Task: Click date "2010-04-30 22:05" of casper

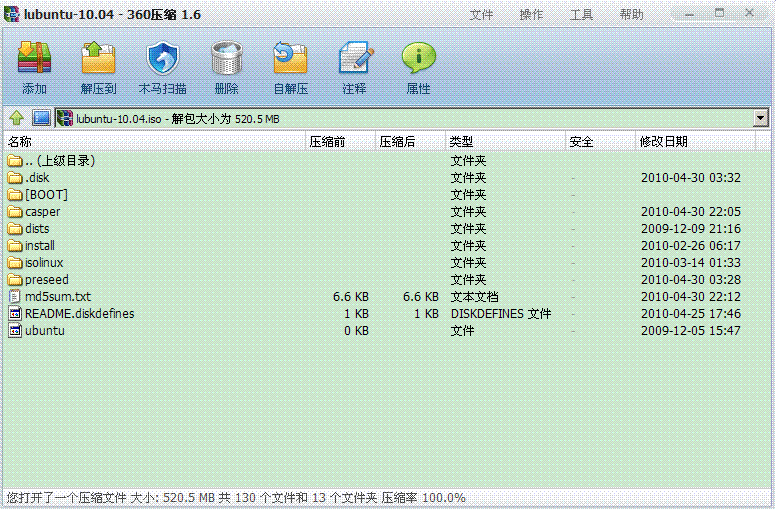Action: (691, 212)
